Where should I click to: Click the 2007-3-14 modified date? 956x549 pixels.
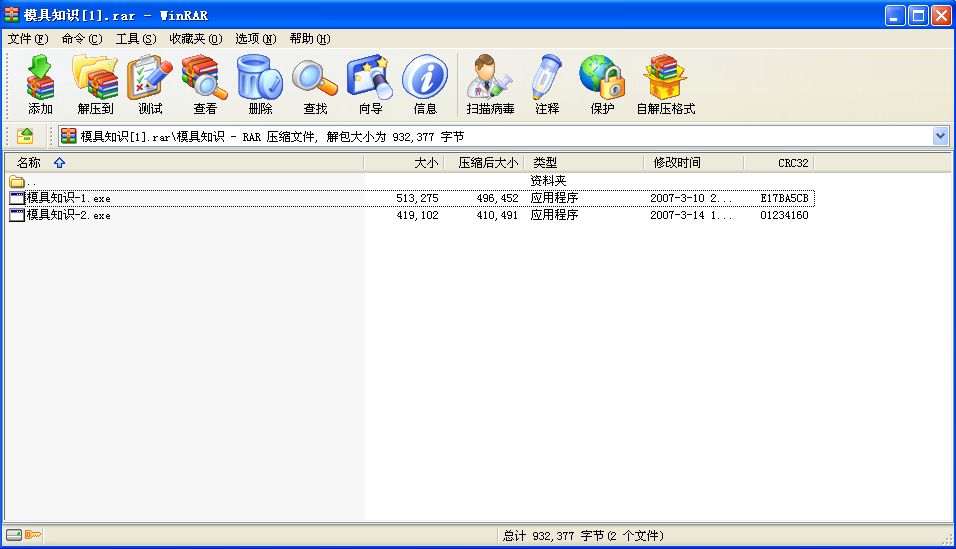coord(691,215)
